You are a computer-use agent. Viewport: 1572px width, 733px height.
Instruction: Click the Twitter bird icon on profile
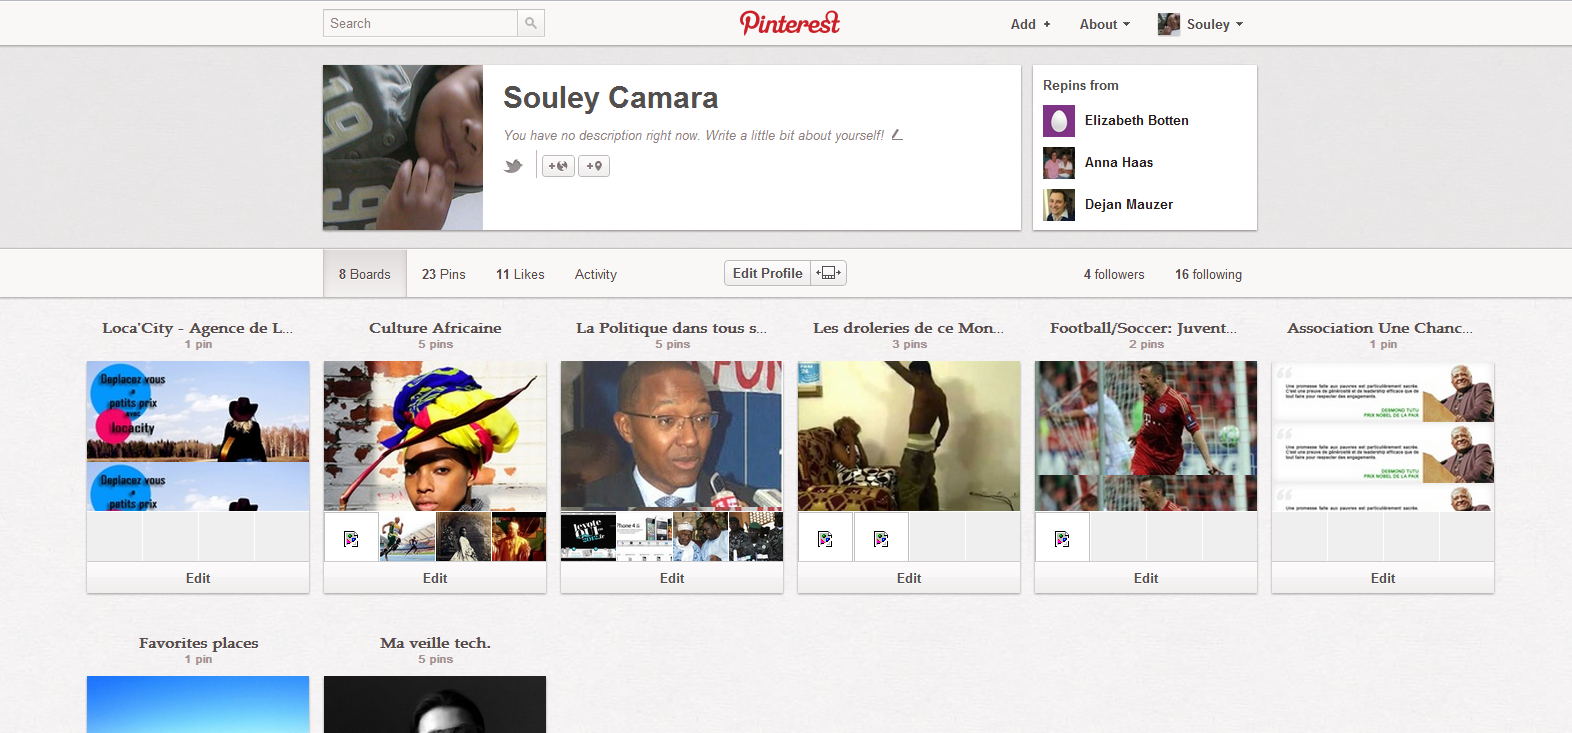(x=513, y=166)
